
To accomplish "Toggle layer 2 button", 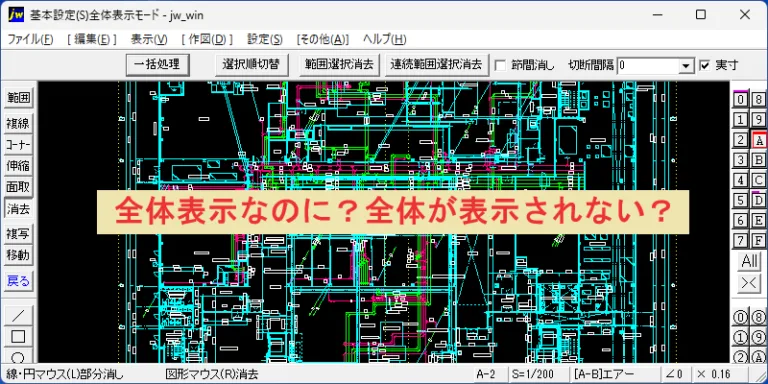I will (x=741, y=140).
